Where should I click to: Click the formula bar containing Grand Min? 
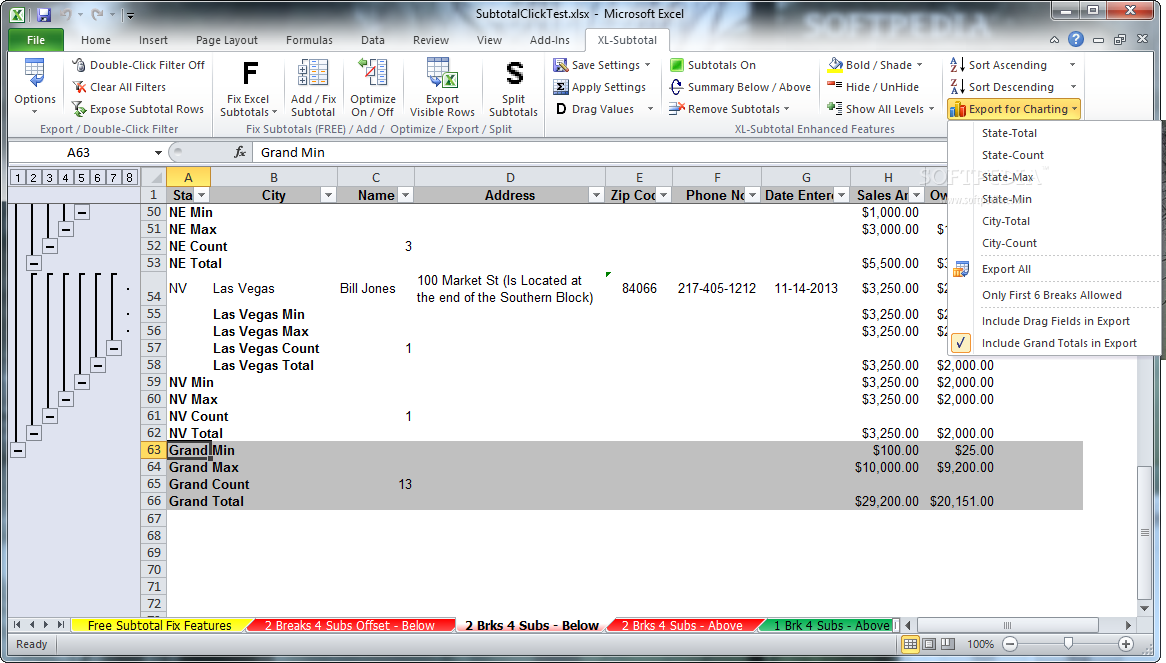coord(599,152)
